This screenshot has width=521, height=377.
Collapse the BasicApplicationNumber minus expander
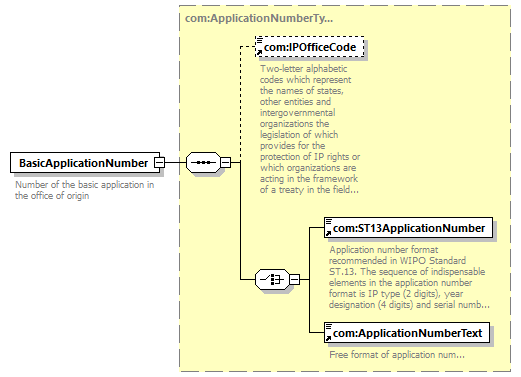(x=159, y=163)
